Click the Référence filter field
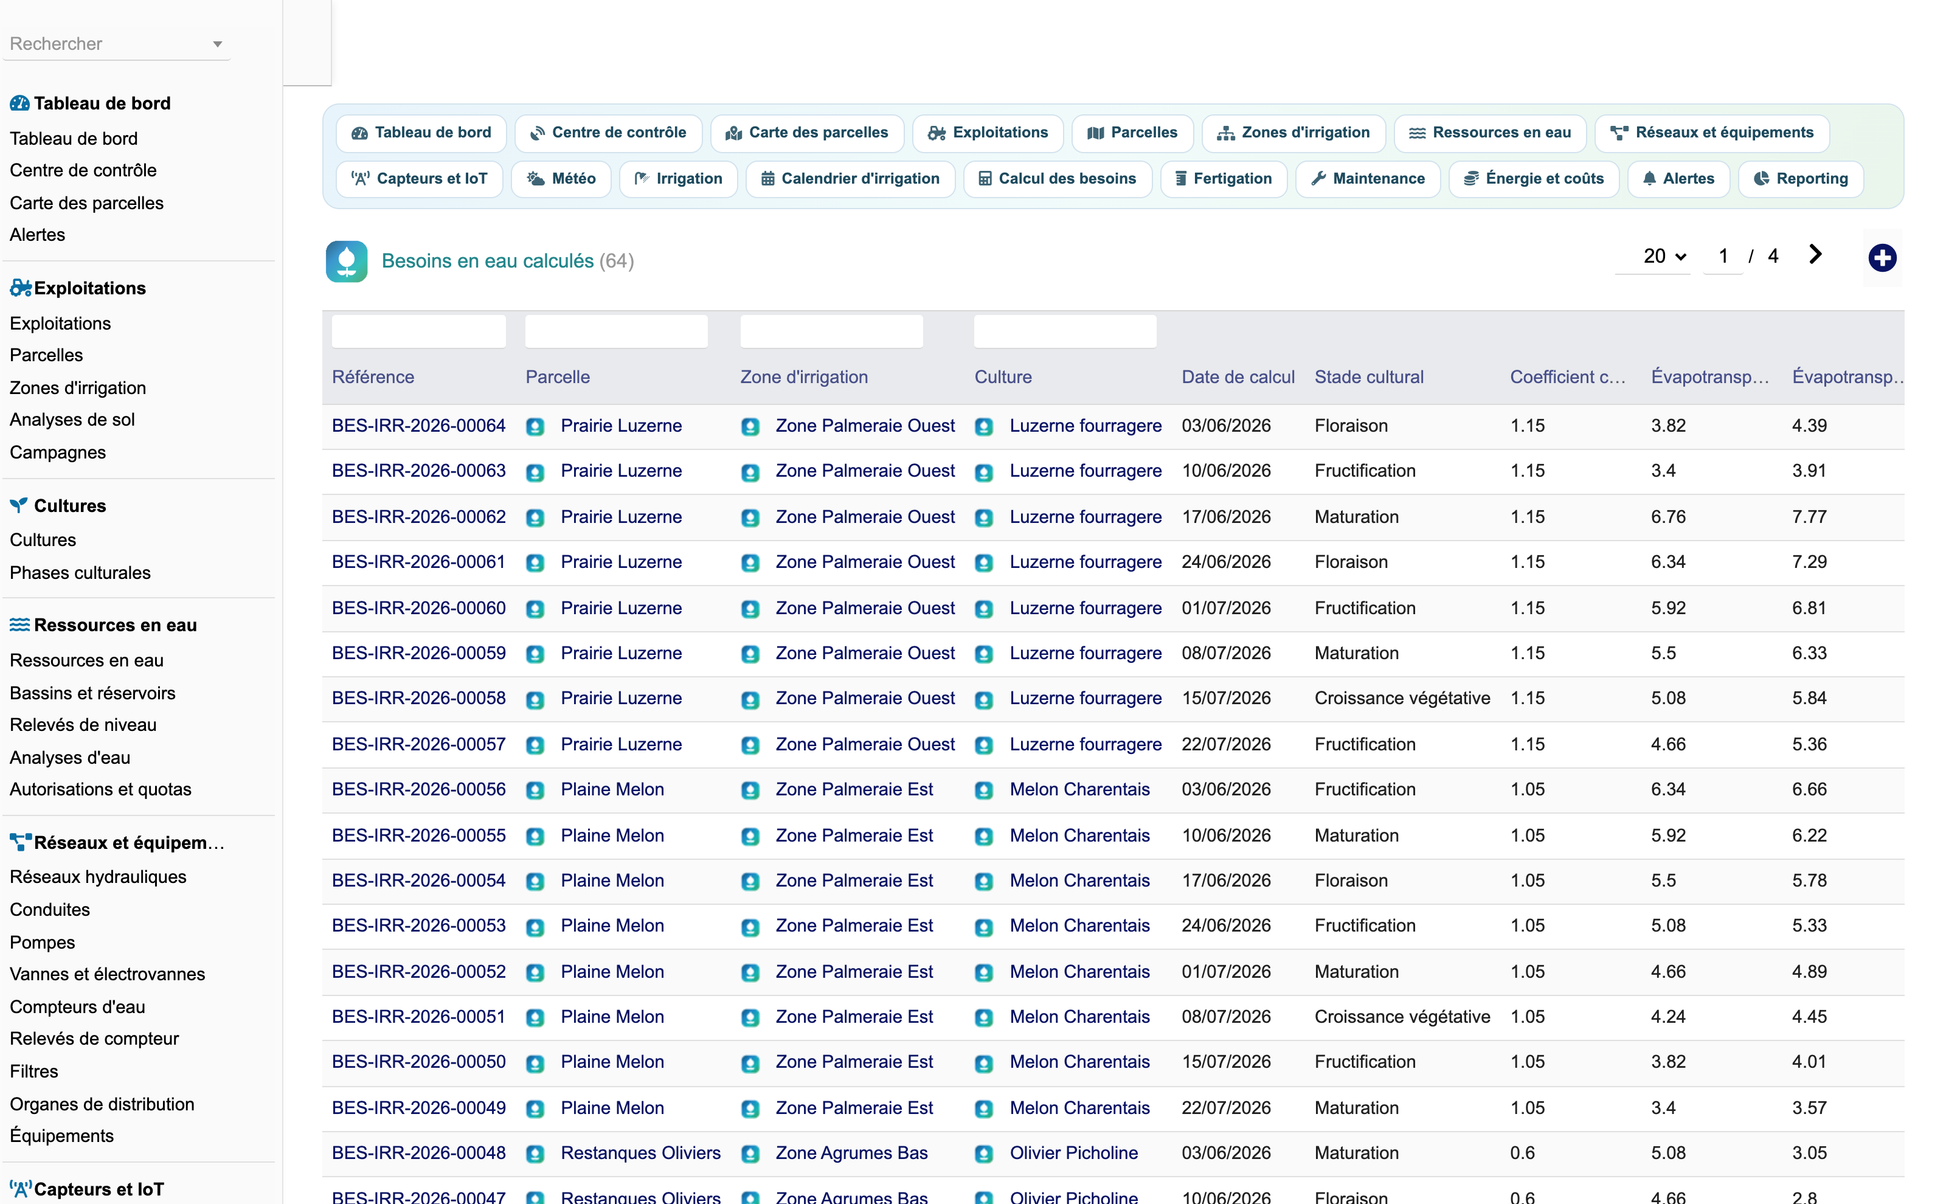Screen dimensions: 1946x1204 (419, 331)
